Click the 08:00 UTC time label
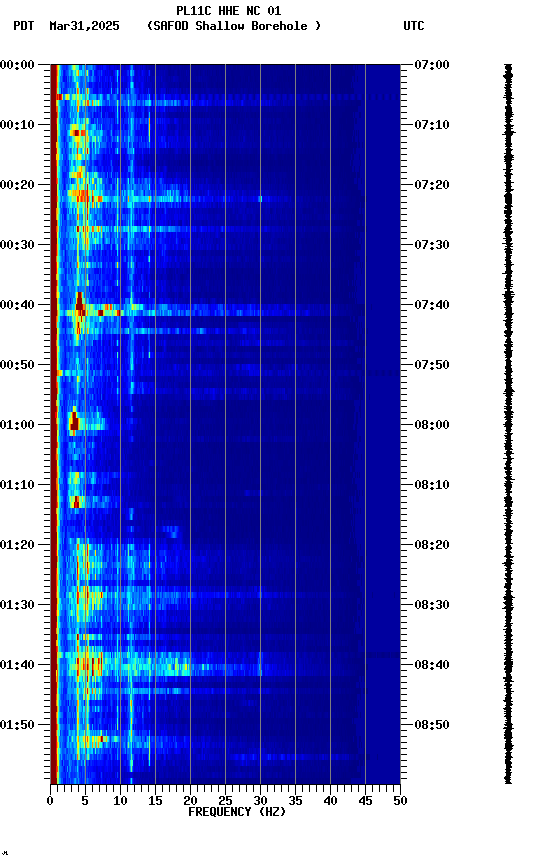Screen dimensions: 552x864 [432, 425]
